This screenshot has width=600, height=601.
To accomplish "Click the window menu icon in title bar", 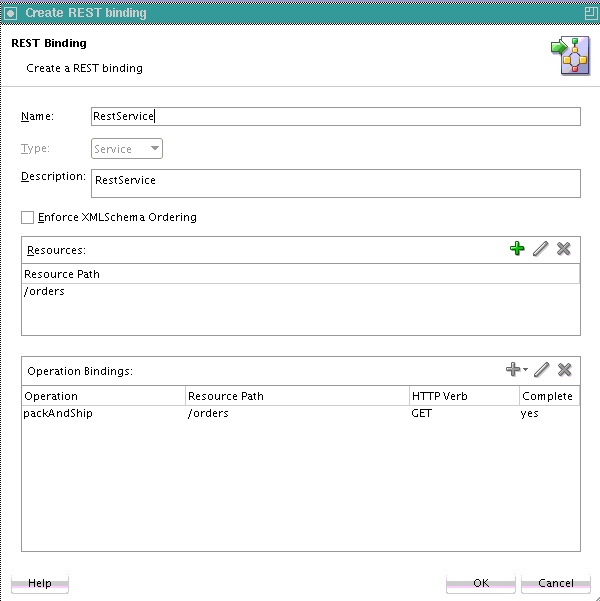I will pyautogui.click(x=11, y=13).
